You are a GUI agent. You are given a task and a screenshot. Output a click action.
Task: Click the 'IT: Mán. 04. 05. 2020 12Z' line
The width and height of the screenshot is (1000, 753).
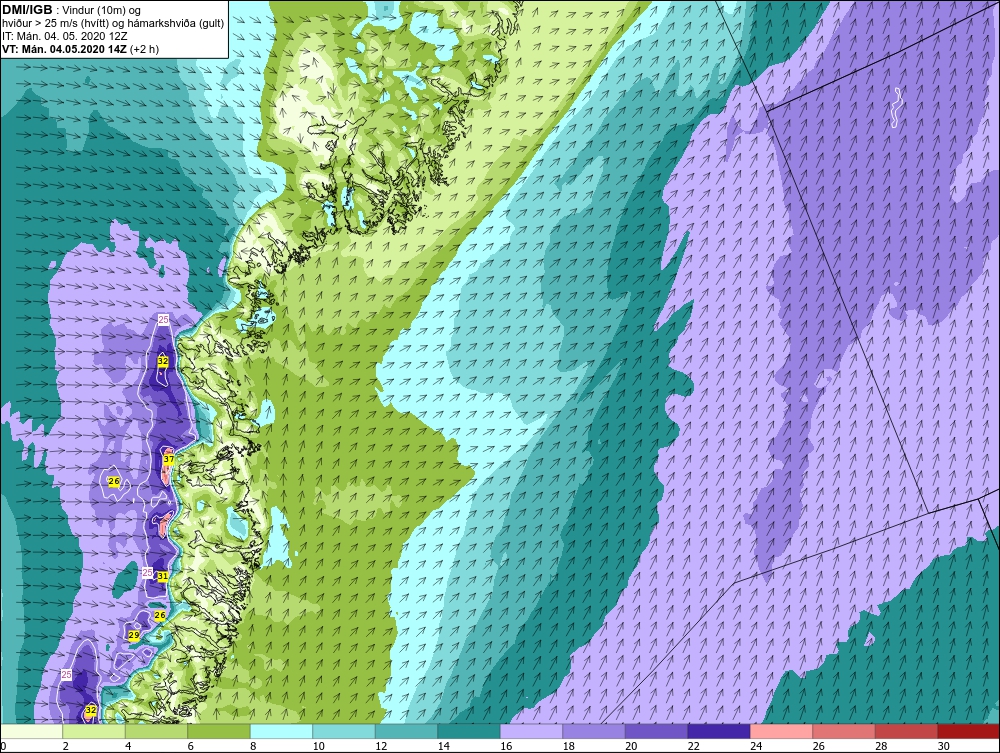64,36
